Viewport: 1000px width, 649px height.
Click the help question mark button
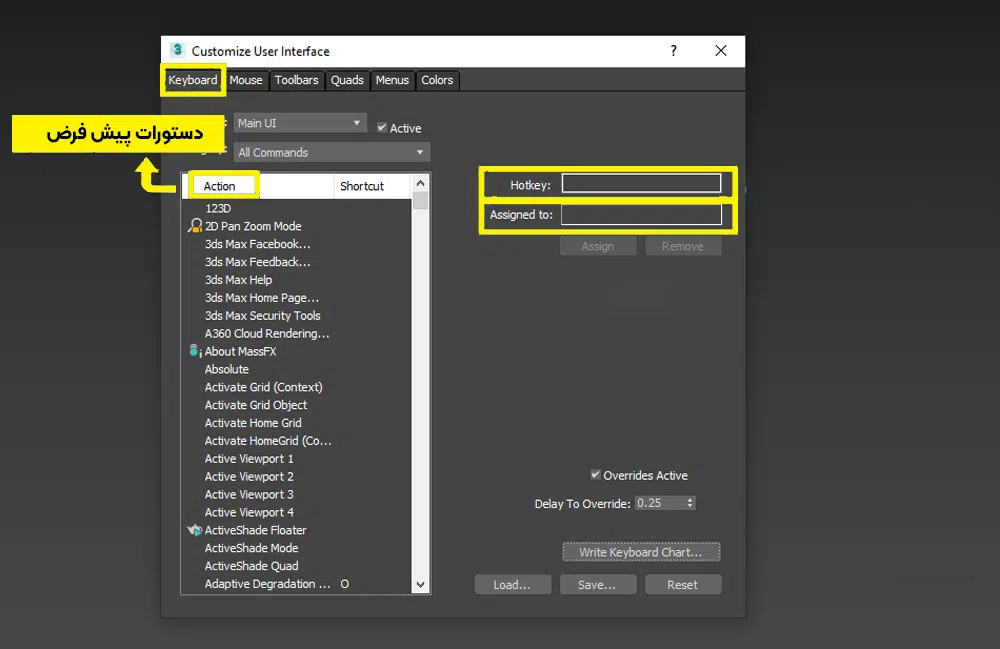pos(674,51)
